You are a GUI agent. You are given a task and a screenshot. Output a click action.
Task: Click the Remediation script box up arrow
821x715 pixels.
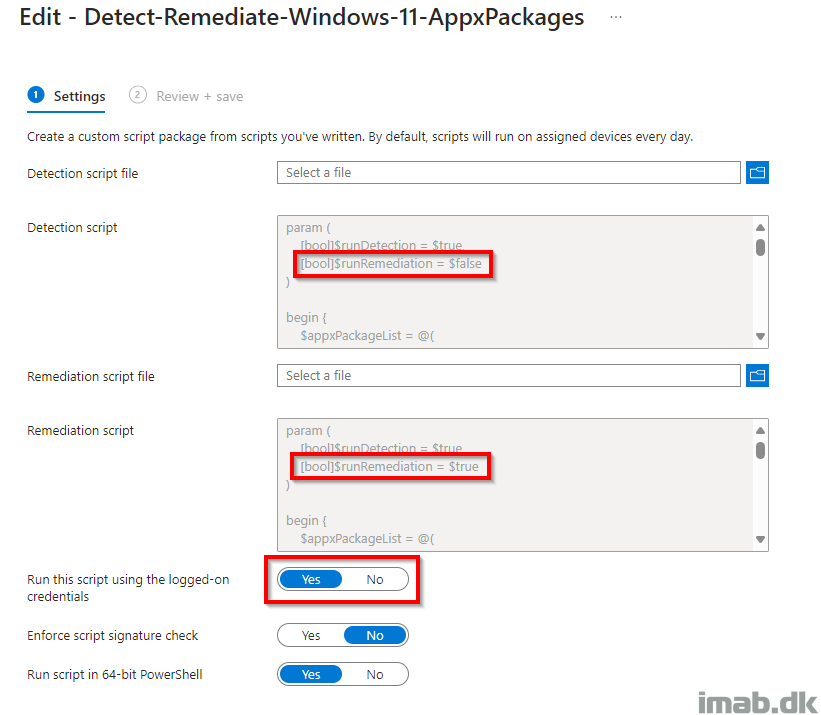[760, 431]
